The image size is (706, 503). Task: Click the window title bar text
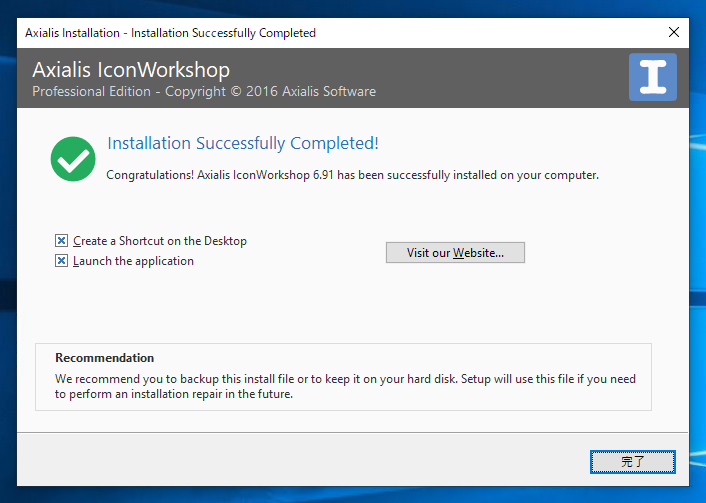[170, 33]
